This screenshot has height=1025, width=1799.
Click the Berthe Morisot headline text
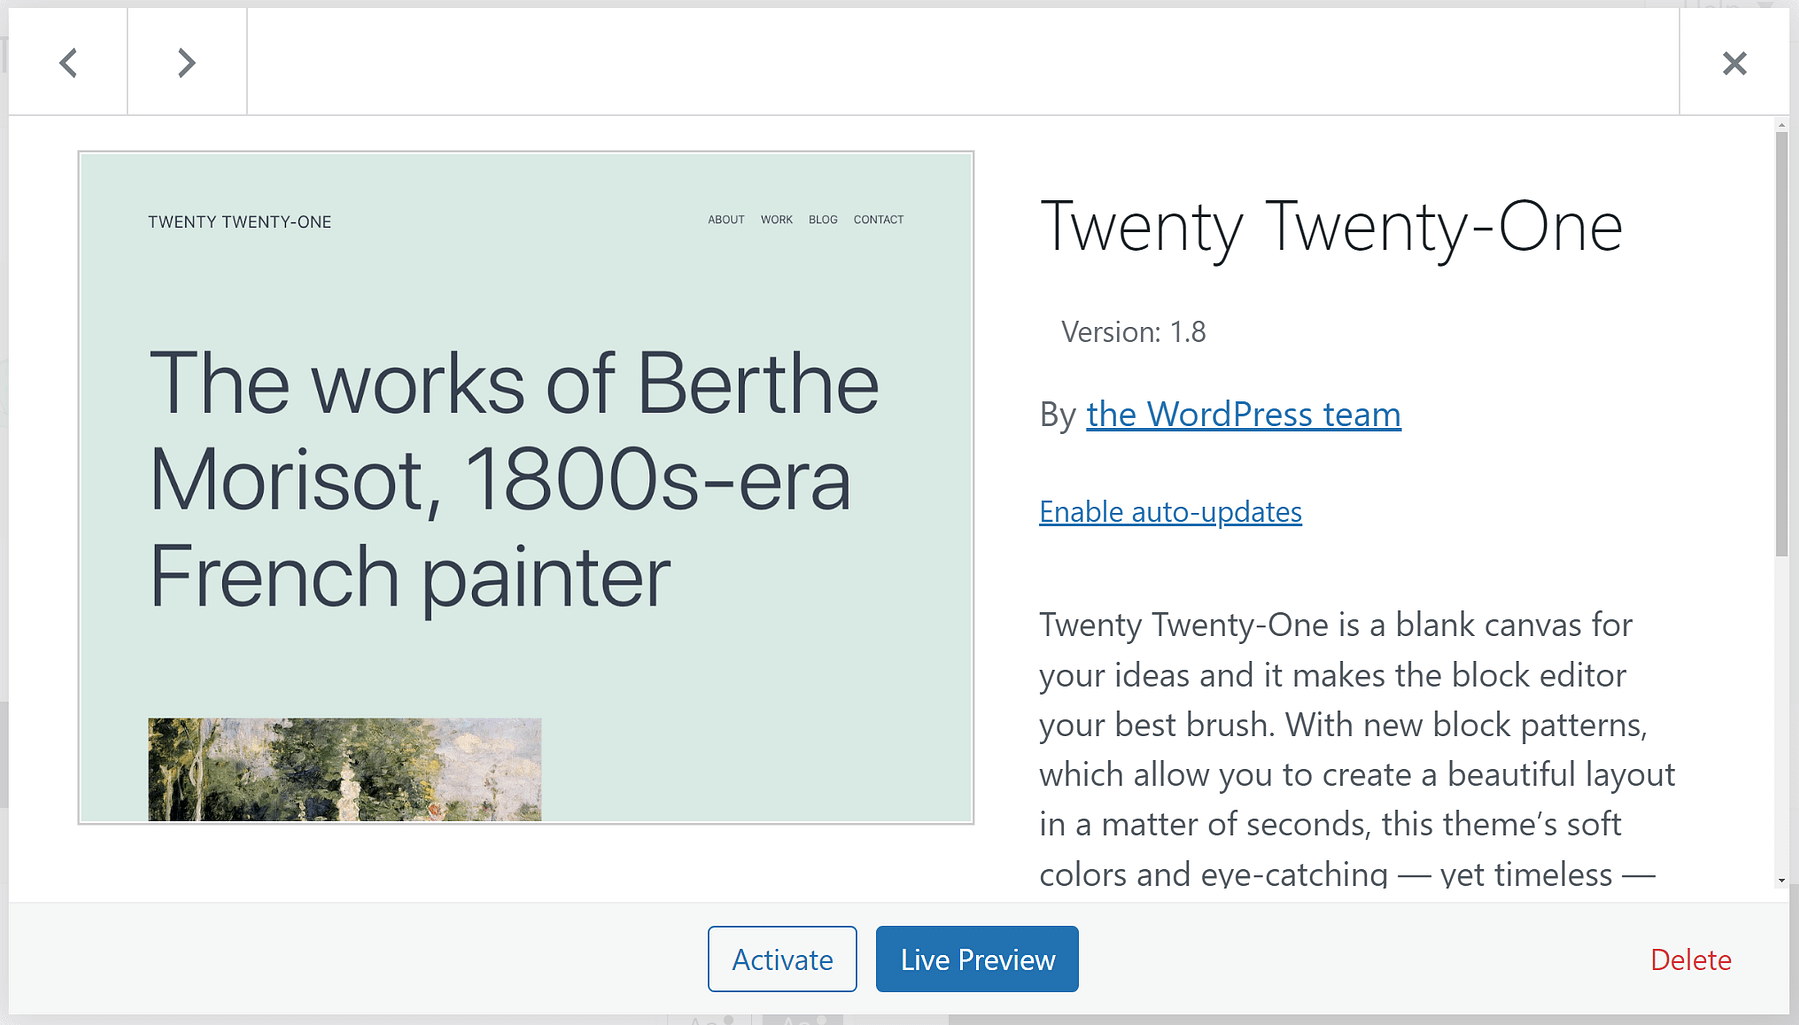tap(513, 480)
